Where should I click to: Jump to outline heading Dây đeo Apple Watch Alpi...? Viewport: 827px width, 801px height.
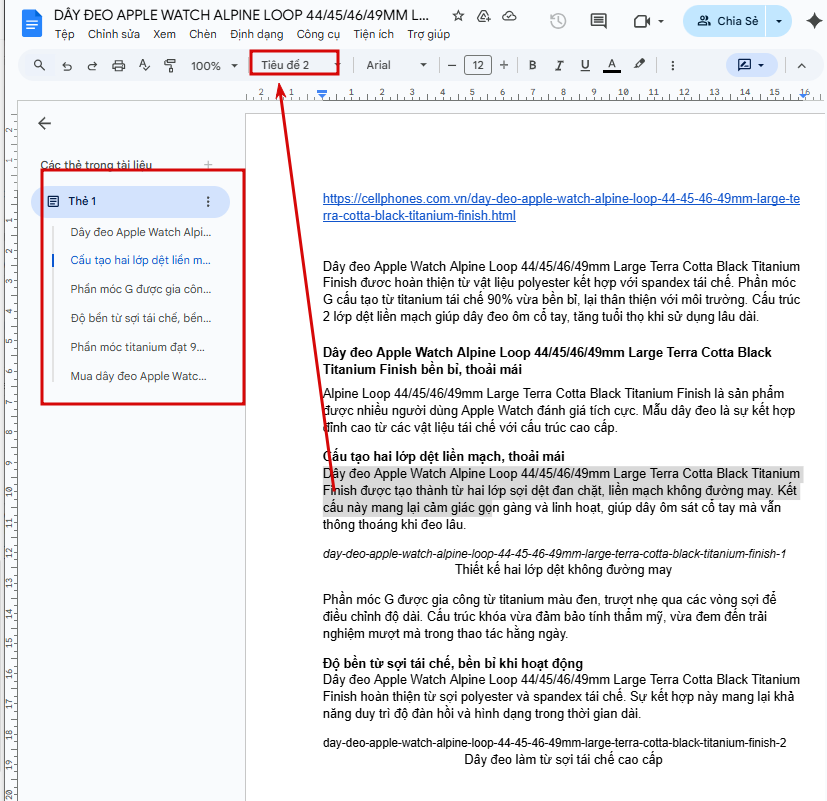pyautogui.click(x=140, y=232)
